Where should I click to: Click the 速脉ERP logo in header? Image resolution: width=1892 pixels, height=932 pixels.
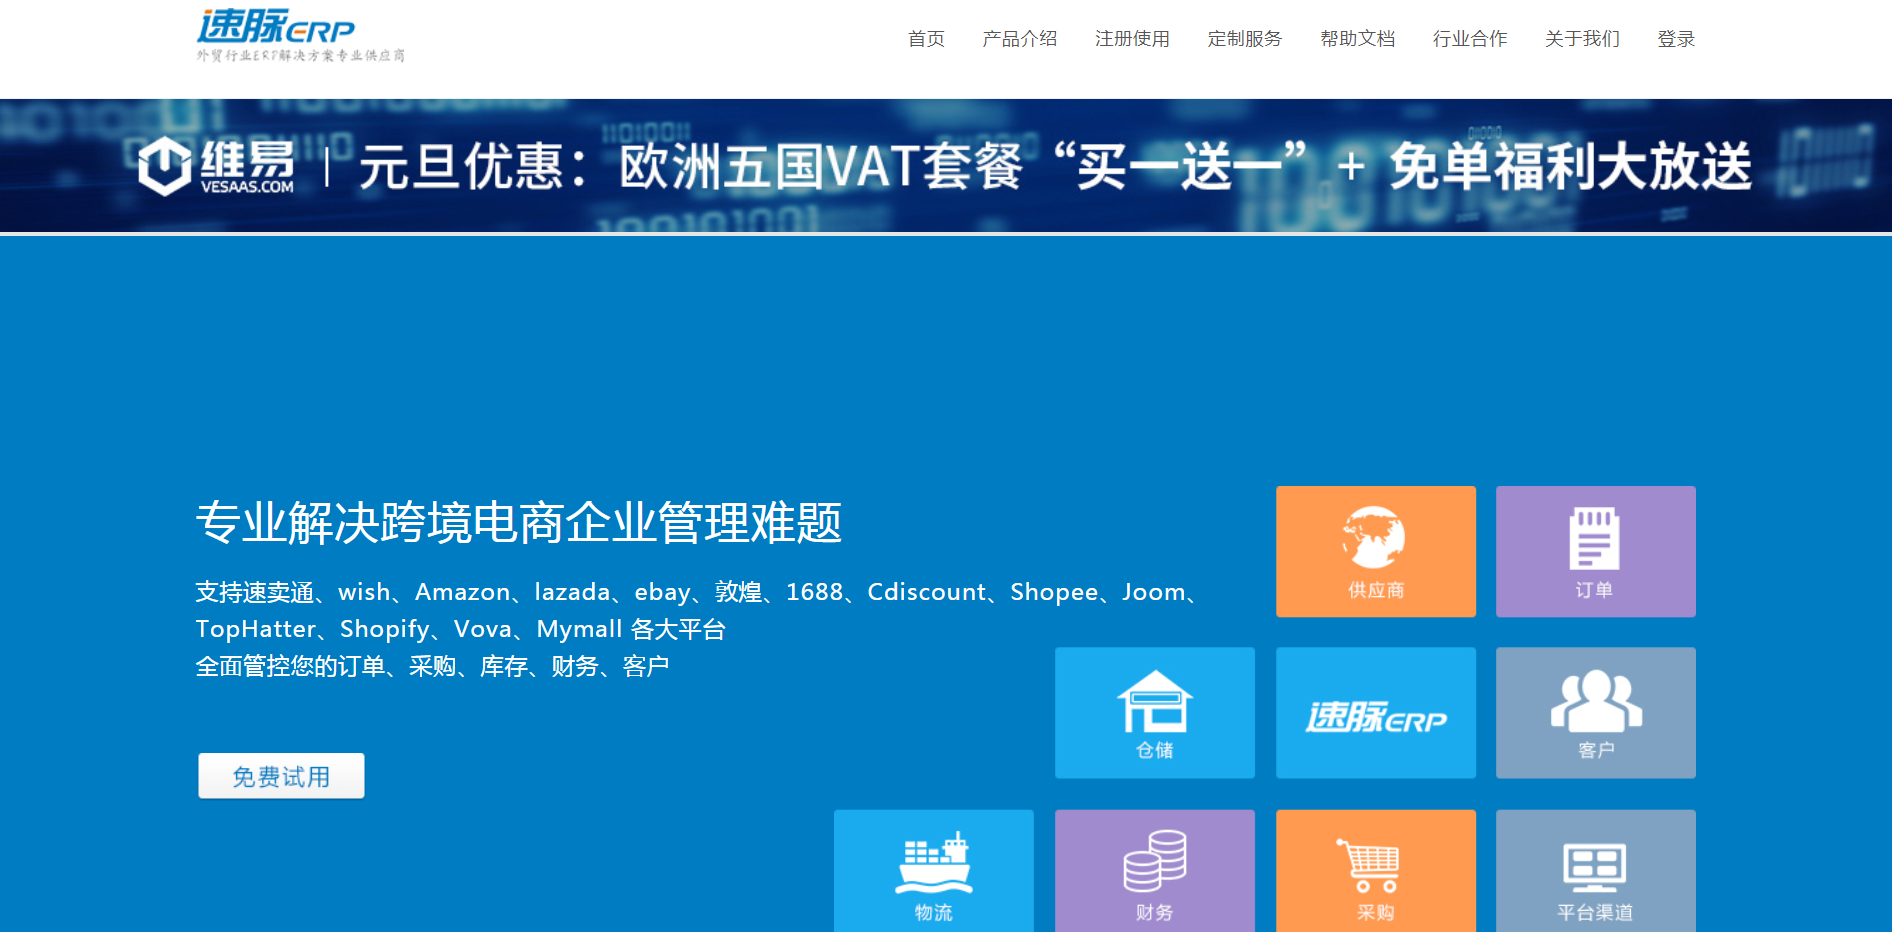276,27
